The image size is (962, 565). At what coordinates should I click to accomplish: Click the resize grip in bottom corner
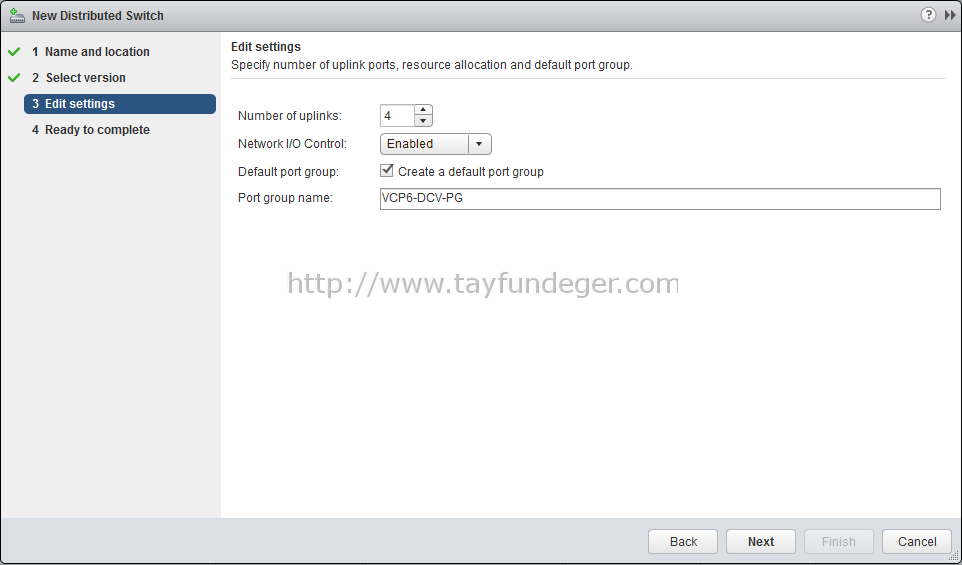pyautogui.click(x=953, y=556)
